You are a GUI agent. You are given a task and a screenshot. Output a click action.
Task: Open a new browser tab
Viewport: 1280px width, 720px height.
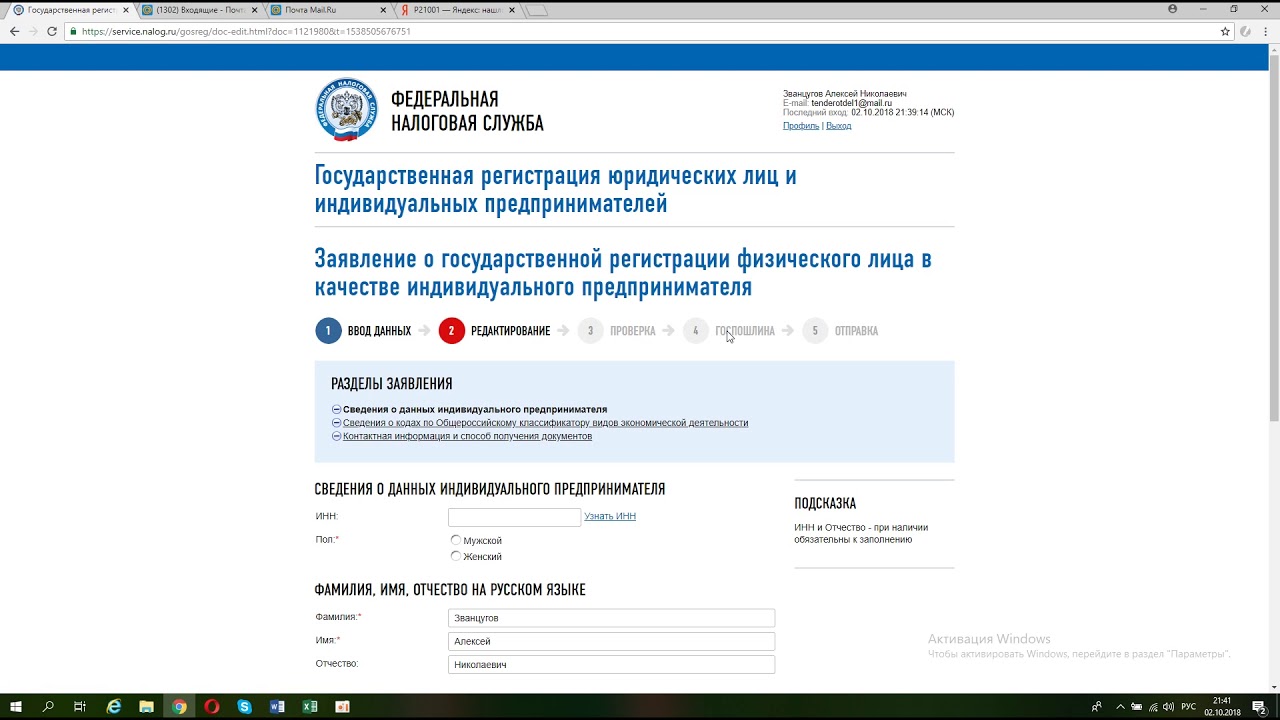537,10
